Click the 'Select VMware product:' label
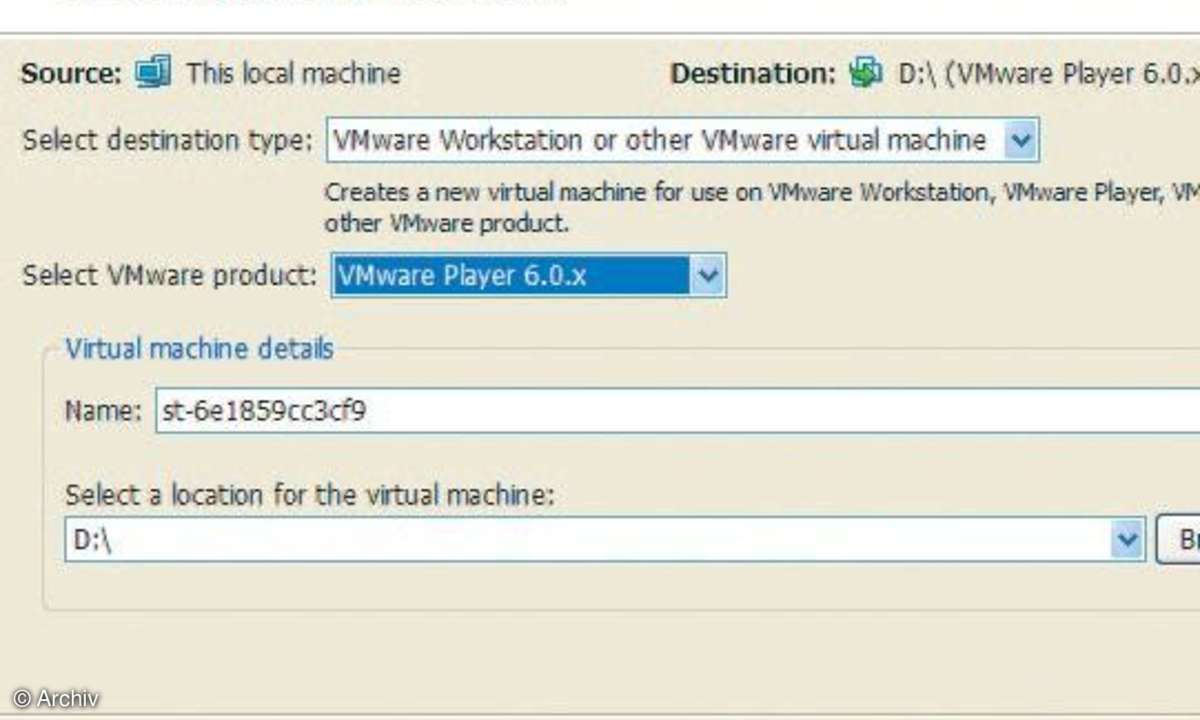Viewport: 1200px width, 720px height. click(170, 276)
